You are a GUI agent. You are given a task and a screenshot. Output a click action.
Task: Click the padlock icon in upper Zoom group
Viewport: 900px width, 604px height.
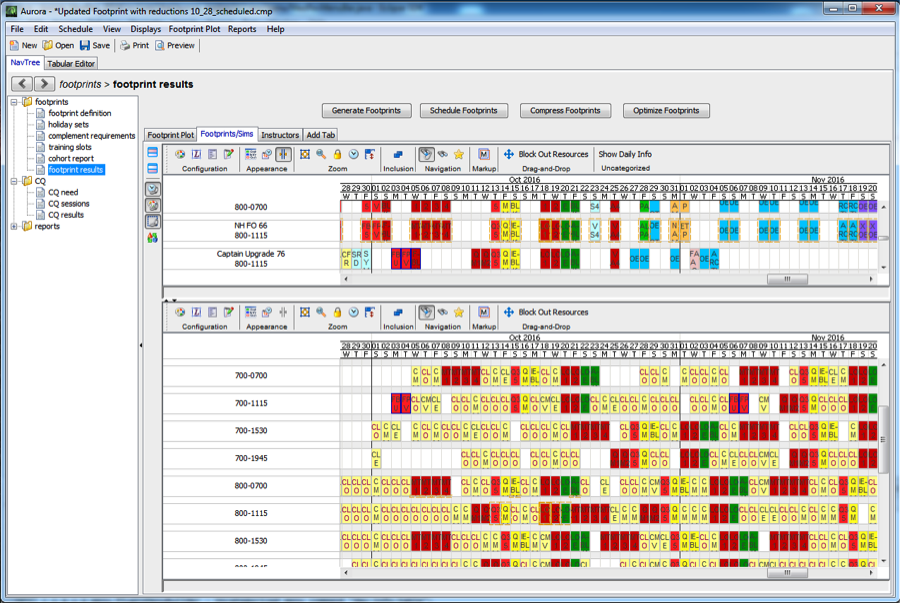coord(338,154)
